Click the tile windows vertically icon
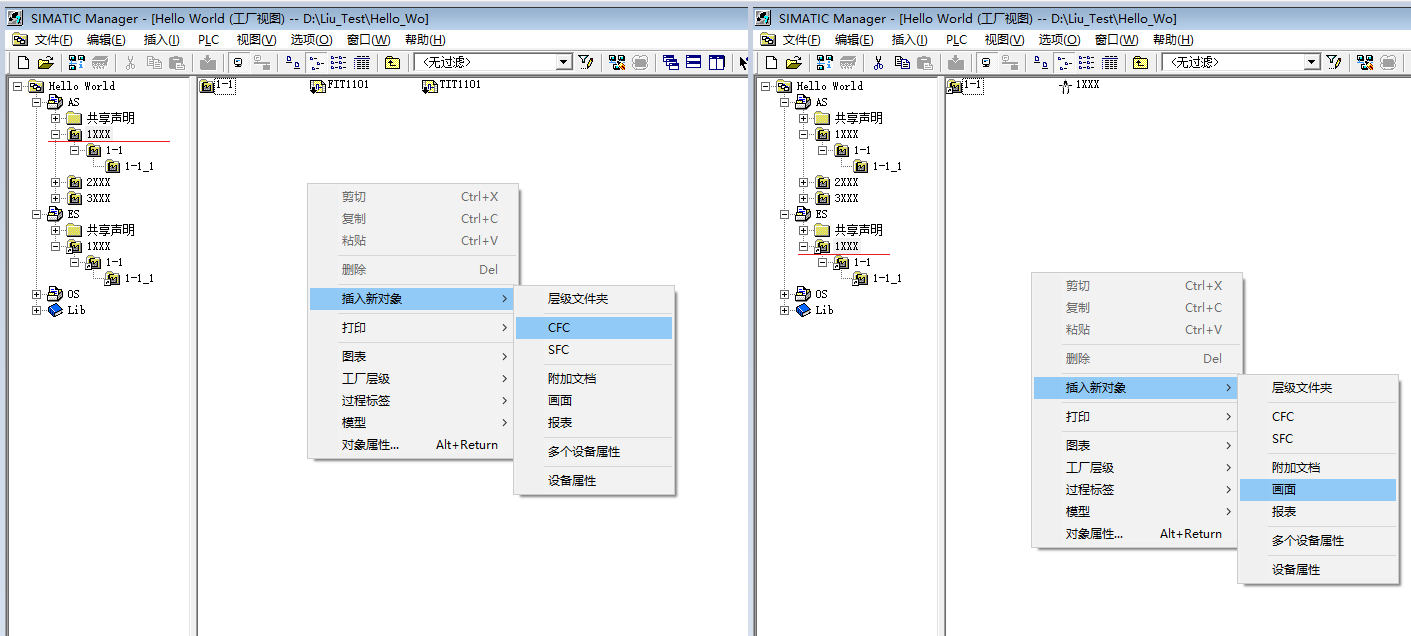 716,62
